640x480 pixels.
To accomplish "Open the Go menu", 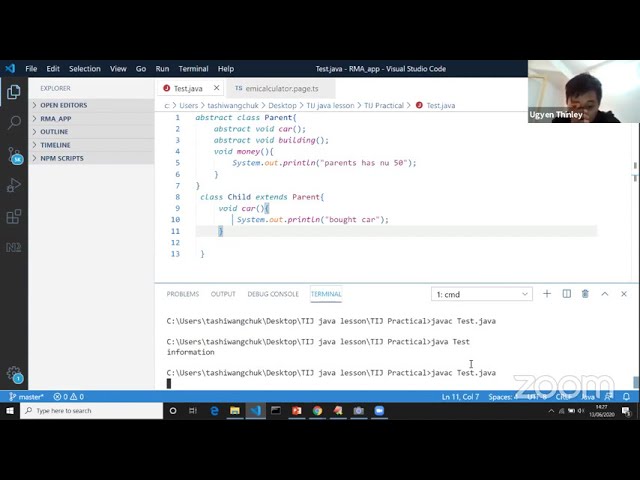I will pyautogui.click(x=141, y=69).
